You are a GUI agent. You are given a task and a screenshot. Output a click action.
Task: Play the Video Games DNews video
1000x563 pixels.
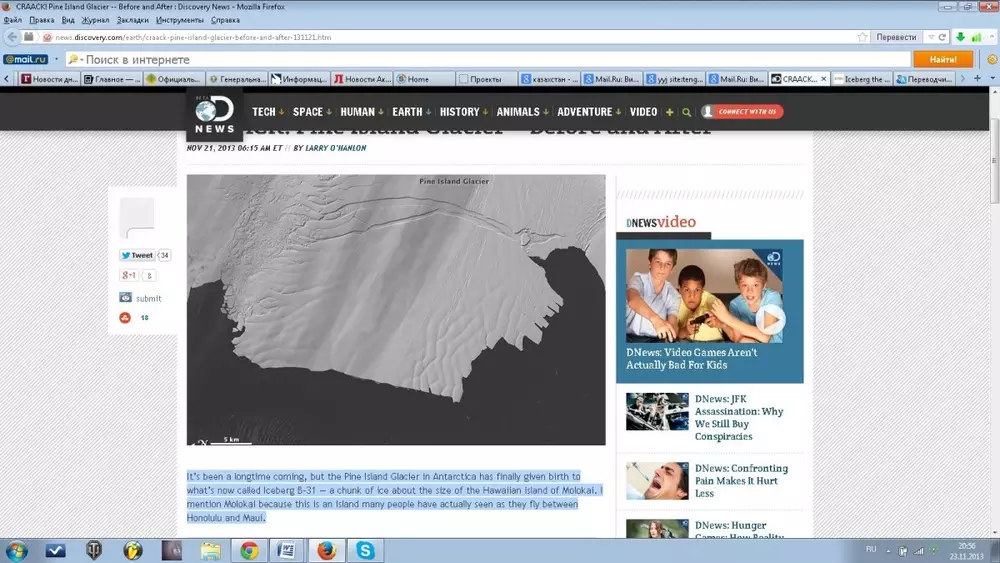[770, 320]
